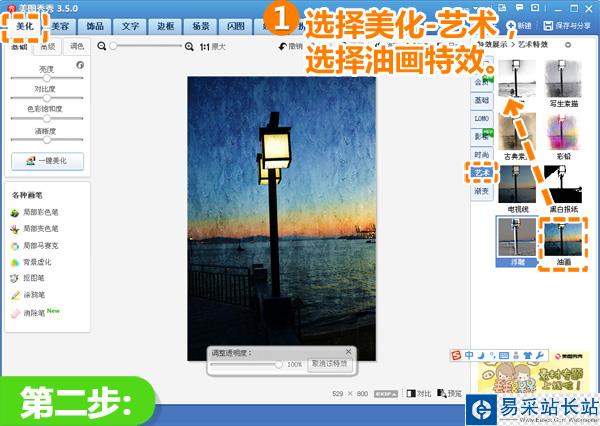The width and height of the screenshot is (600, 426).
Task: Click the 对比 compare icon
Action: [411, 393]
